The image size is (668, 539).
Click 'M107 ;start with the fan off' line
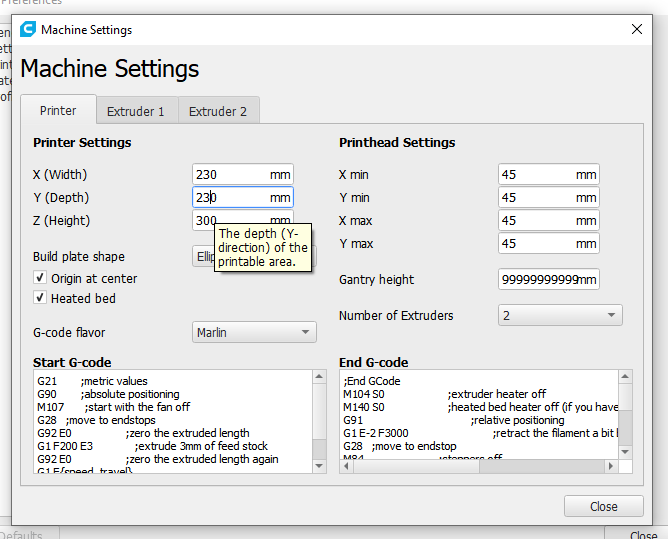[x=113, y=407]
